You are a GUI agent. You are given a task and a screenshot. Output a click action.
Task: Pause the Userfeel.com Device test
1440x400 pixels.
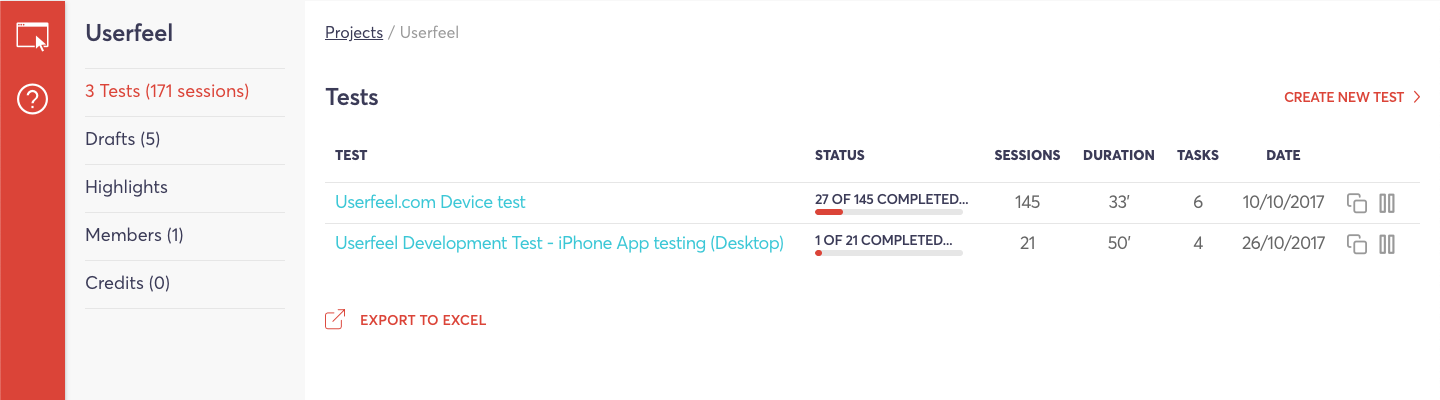tap(1386, 203)
